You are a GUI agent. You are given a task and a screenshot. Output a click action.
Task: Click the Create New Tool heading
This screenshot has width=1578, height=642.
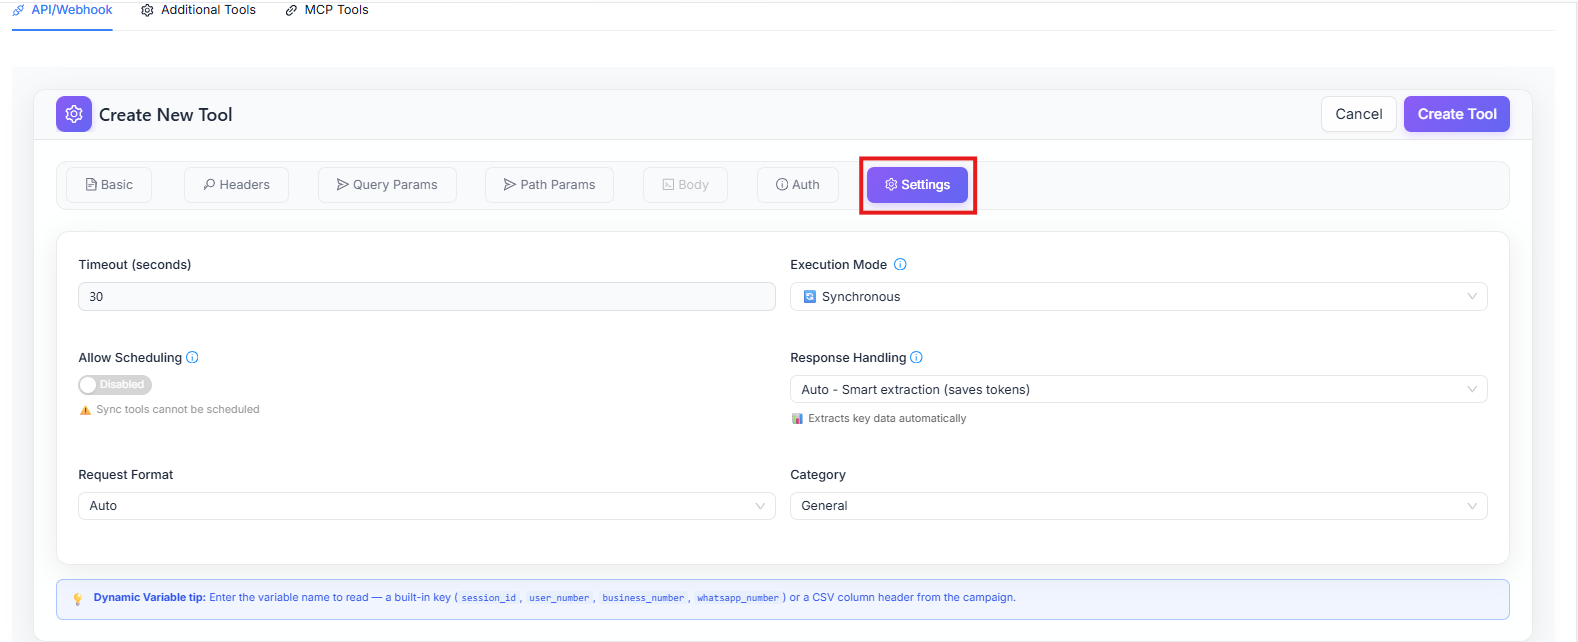pos(166,115)
